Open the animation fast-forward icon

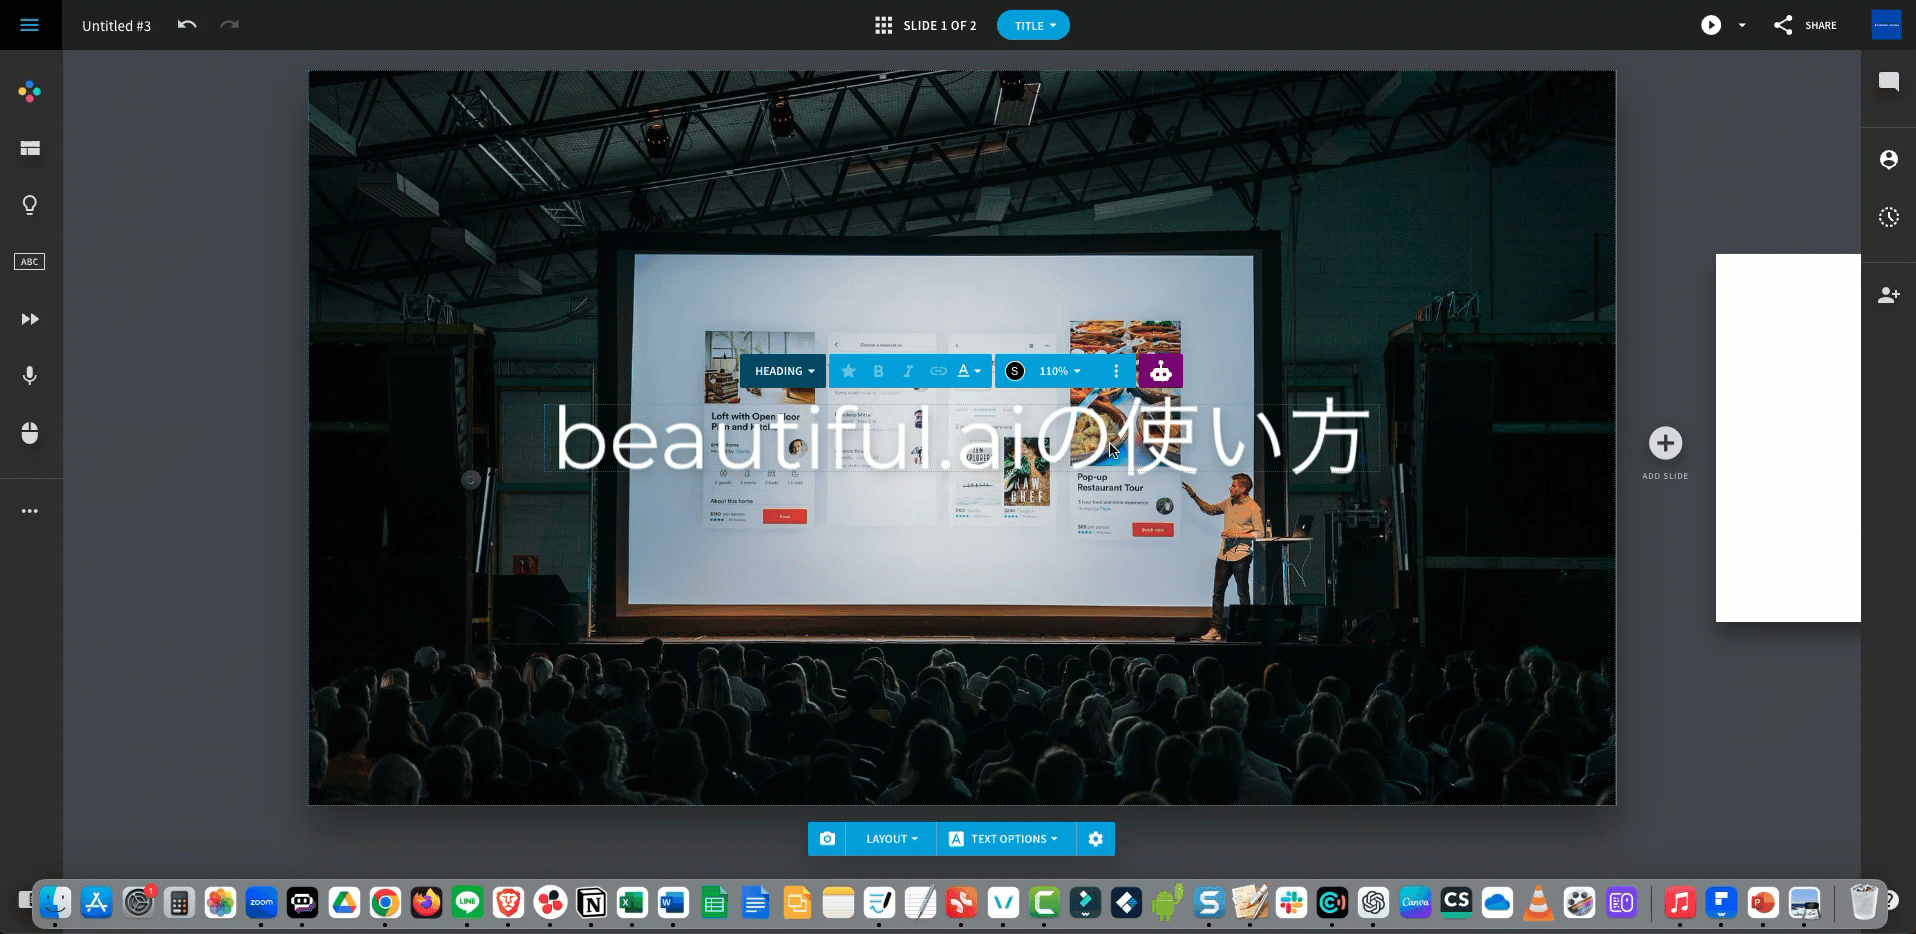pyautogui.click(x=30, y=319)
